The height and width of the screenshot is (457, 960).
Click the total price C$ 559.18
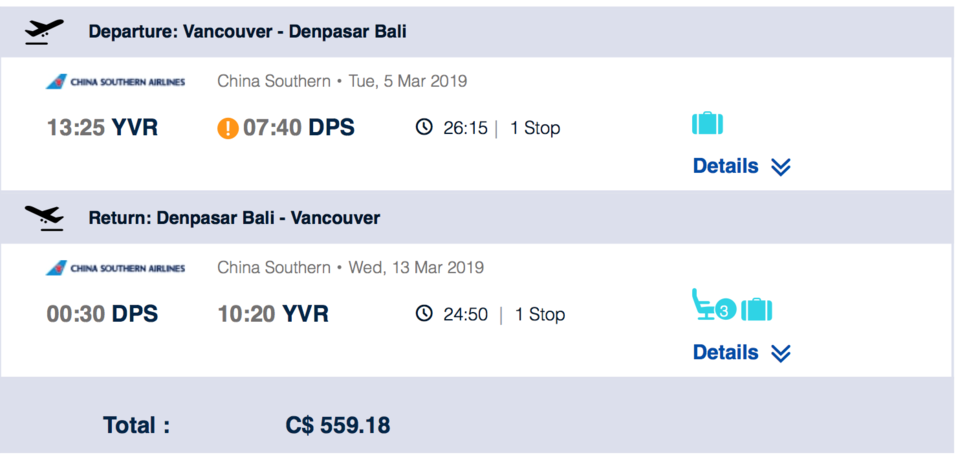pos(337,425)
